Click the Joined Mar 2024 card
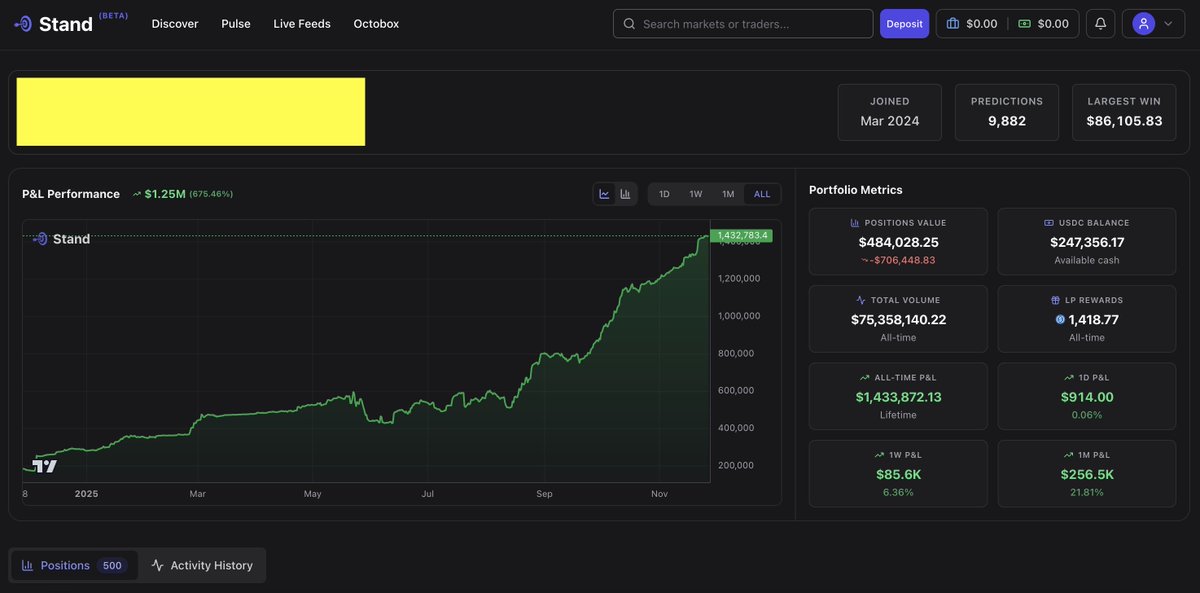 (x=890, y=112)
